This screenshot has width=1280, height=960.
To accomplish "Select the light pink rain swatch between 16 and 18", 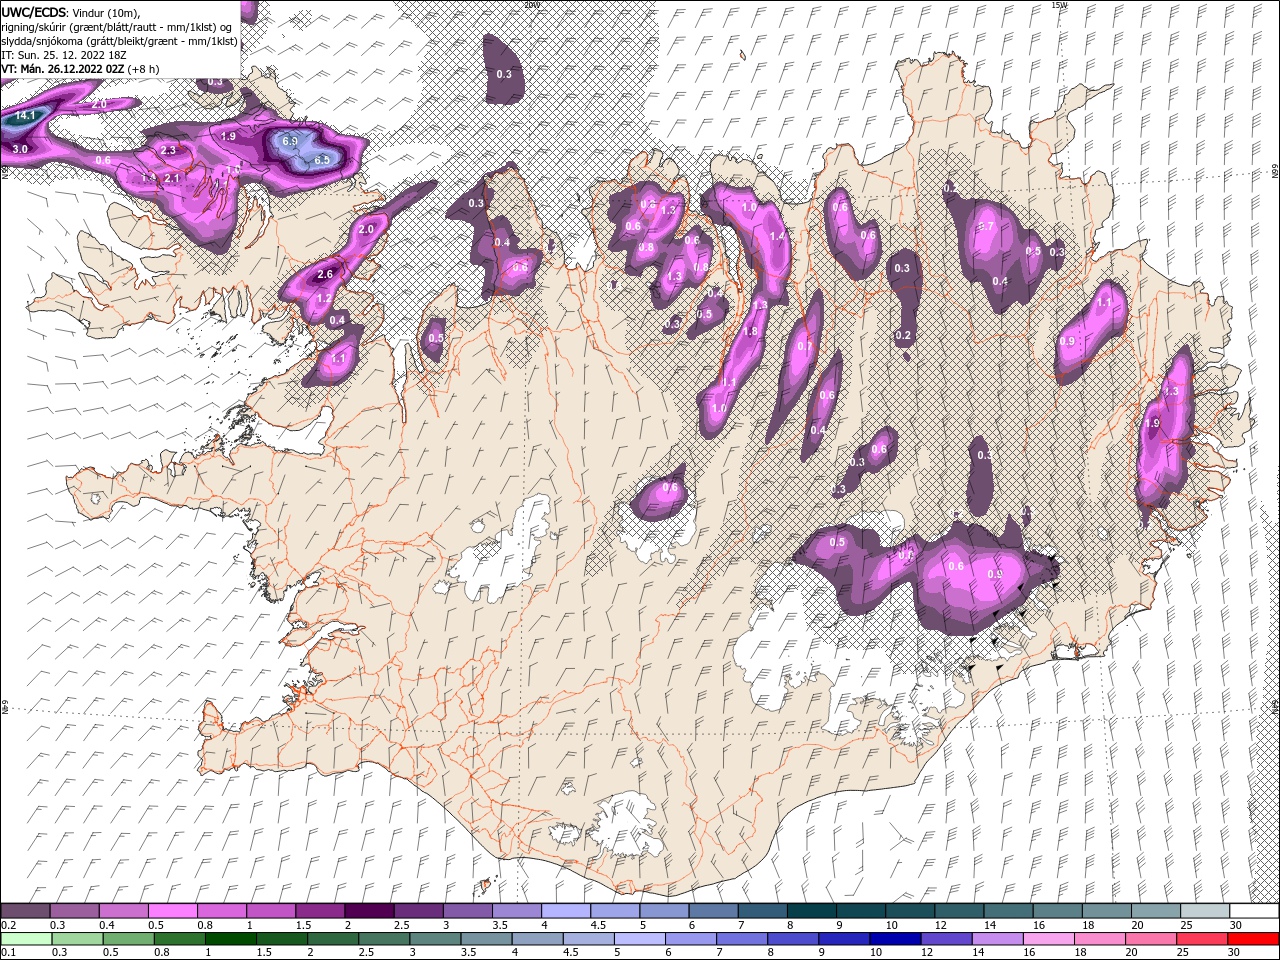I will point(1048,939).
